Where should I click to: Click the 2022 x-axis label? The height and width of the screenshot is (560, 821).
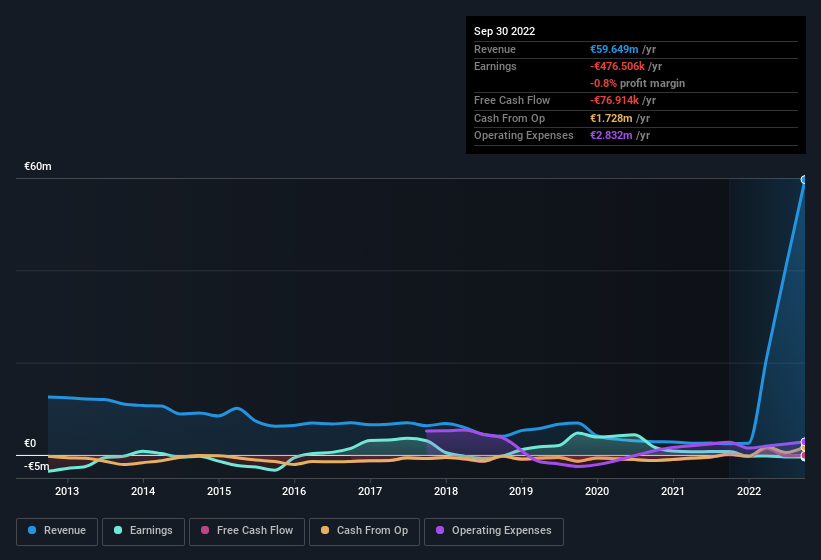[x=749, y=491]
